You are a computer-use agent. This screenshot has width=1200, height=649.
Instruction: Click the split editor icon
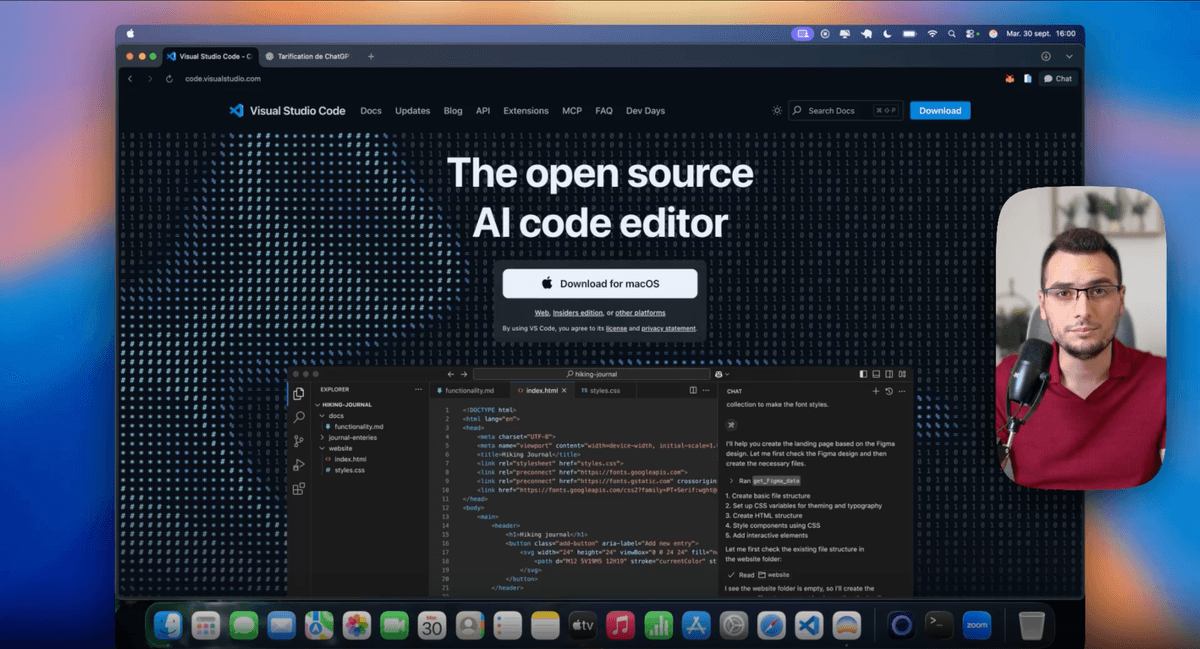tap(694, 390)
